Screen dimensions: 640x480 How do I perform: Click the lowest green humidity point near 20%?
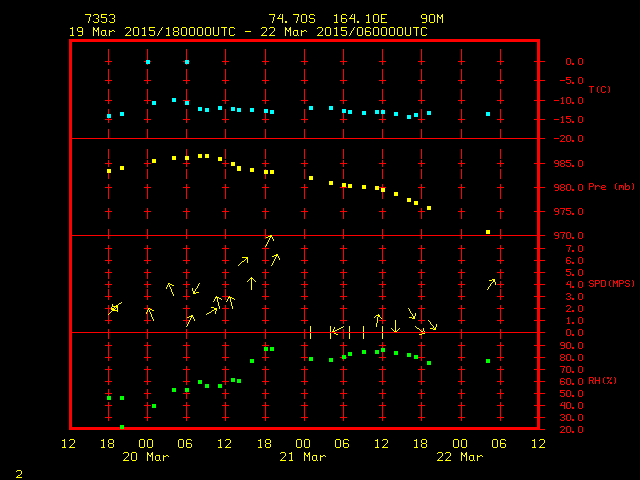tap(122, 427)
